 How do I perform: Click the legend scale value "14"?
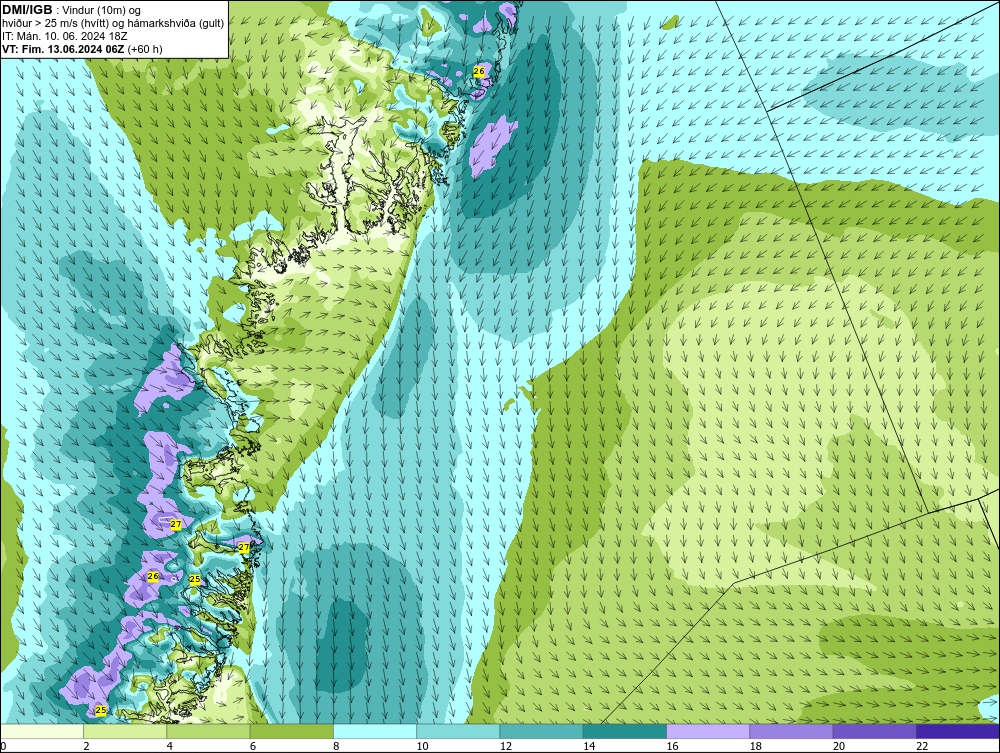tap(589, 746)
